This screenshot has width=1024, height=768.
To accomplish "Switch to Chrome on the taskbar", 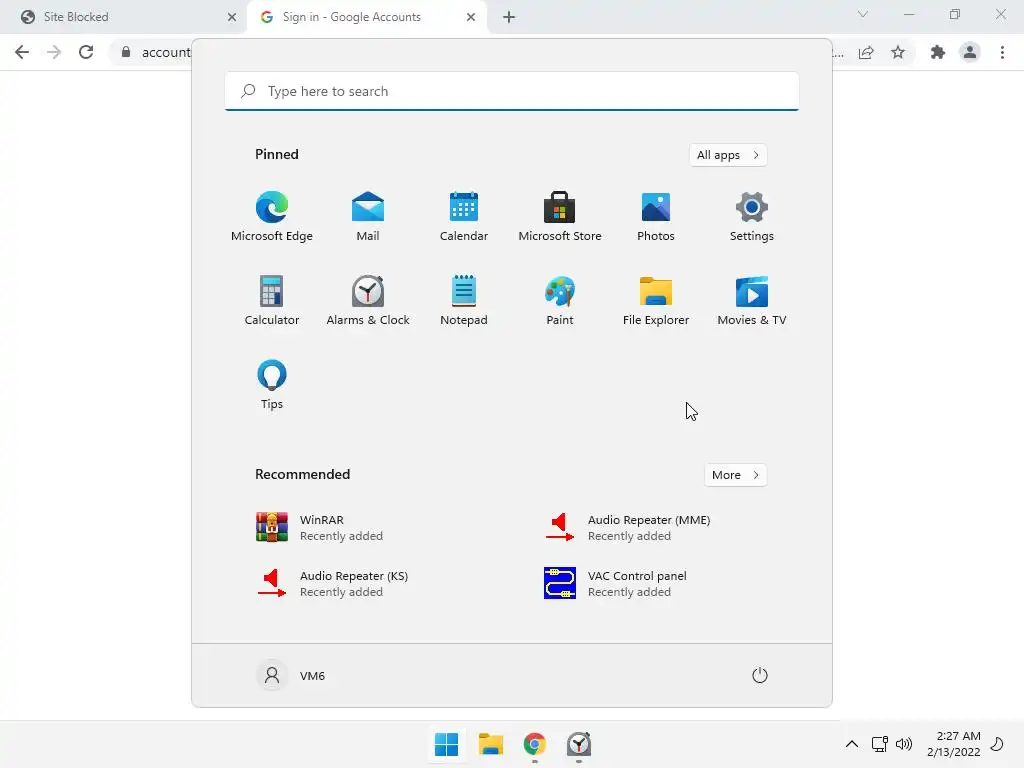I will tap(535, 744).
